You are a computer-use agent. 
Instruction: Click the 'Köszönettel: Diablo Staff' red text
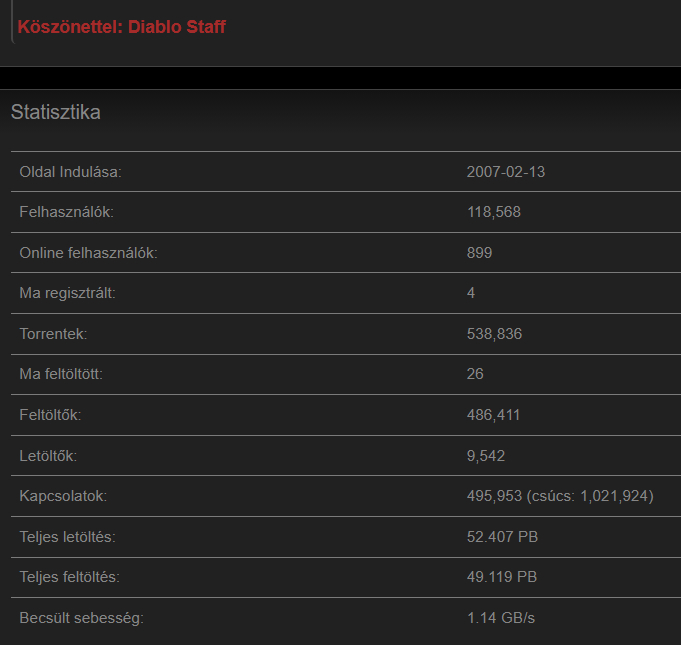[x=122, y=27]
